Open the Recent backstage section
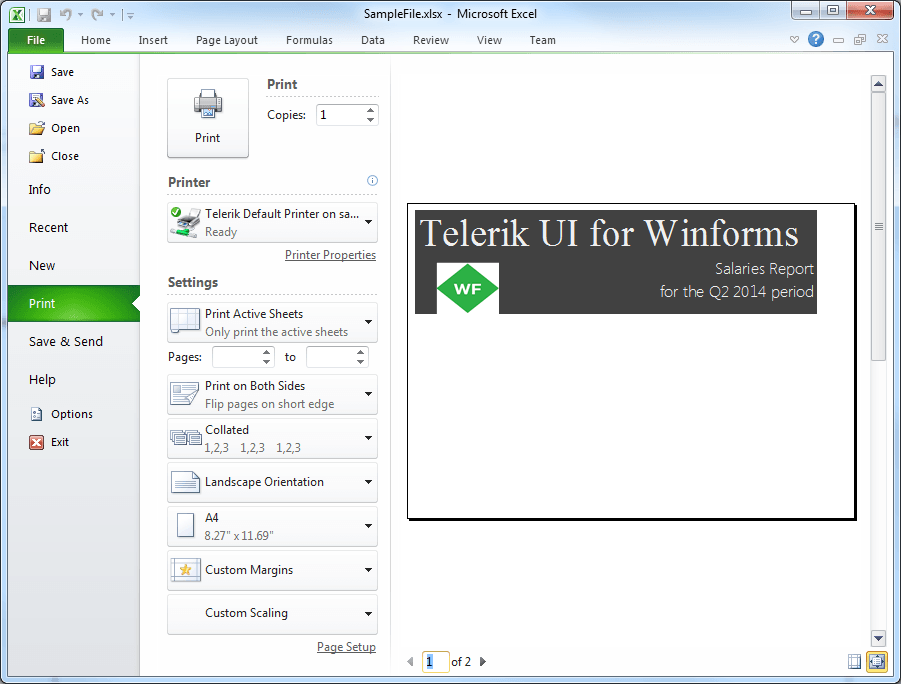Image resolution: width=901 pixels, height=684 pixels. pyautogui.click(x=49, y=228)
